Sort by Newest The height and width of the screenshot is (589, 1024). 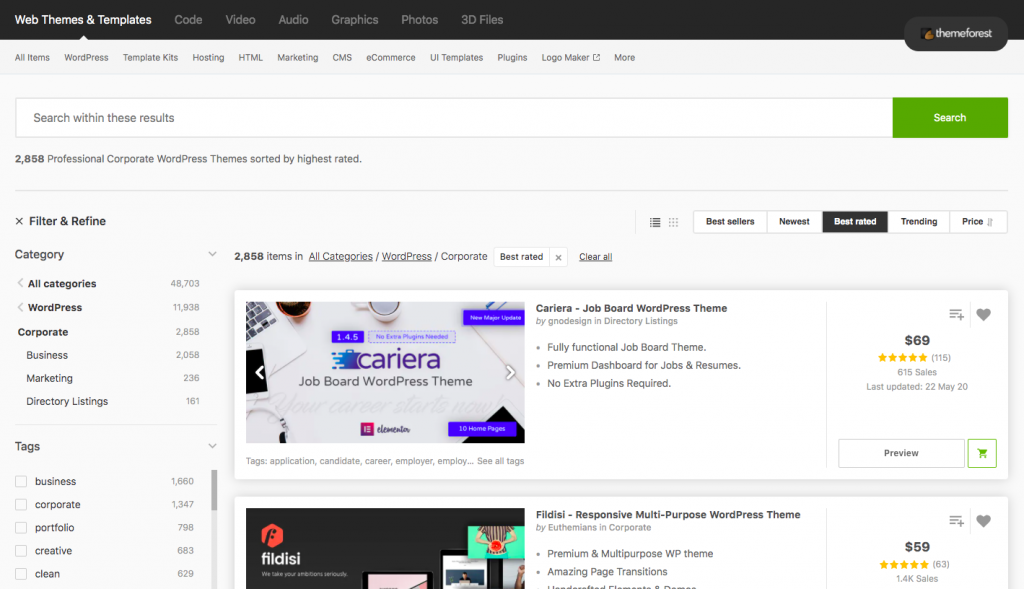[x=794, y=222]
